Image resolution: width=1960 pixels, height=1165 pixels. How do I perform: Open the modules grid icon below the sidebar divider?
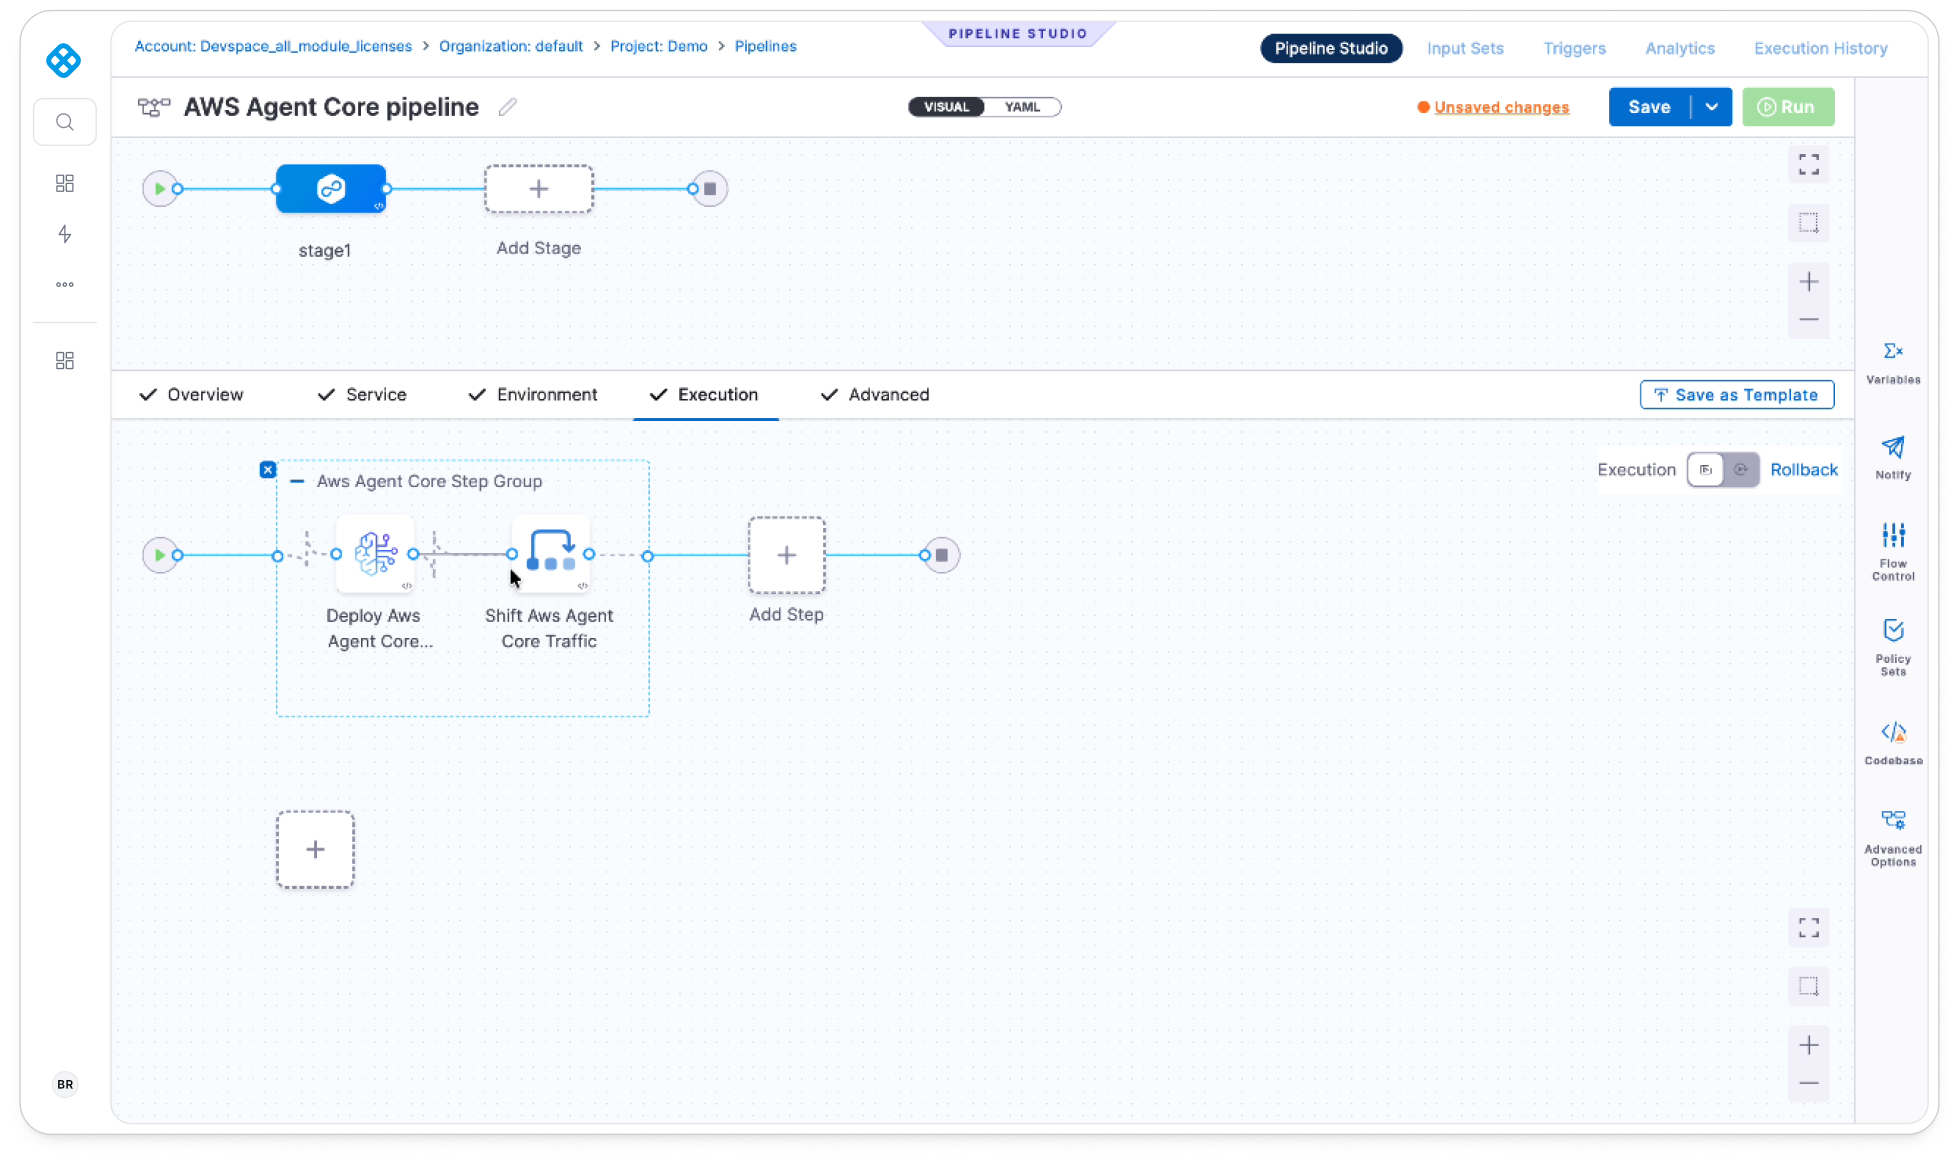65,360
